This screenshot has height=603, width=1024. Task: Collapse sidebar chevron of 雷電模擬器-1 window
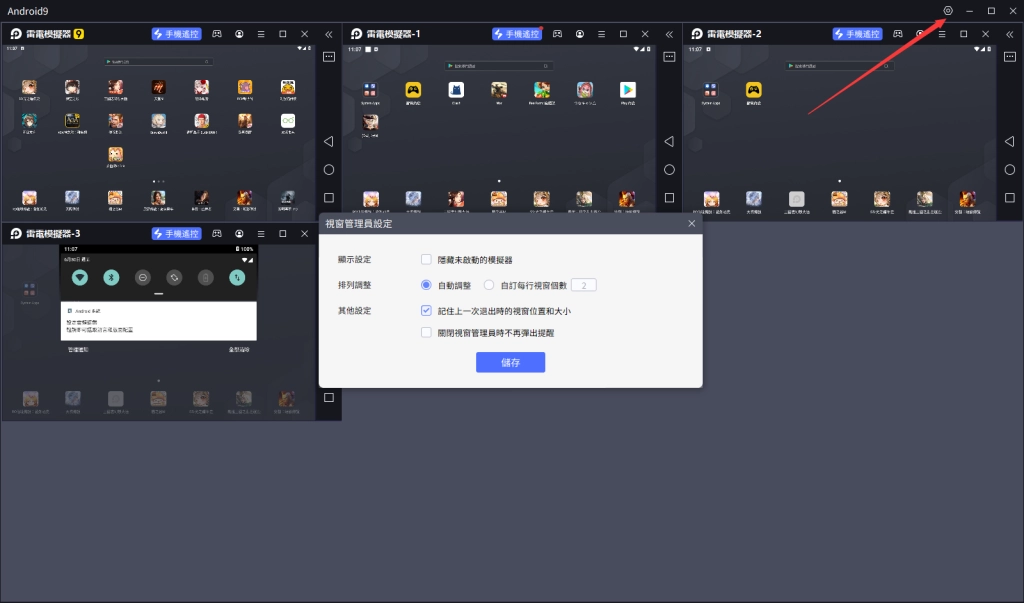click(x=669, y=34)
